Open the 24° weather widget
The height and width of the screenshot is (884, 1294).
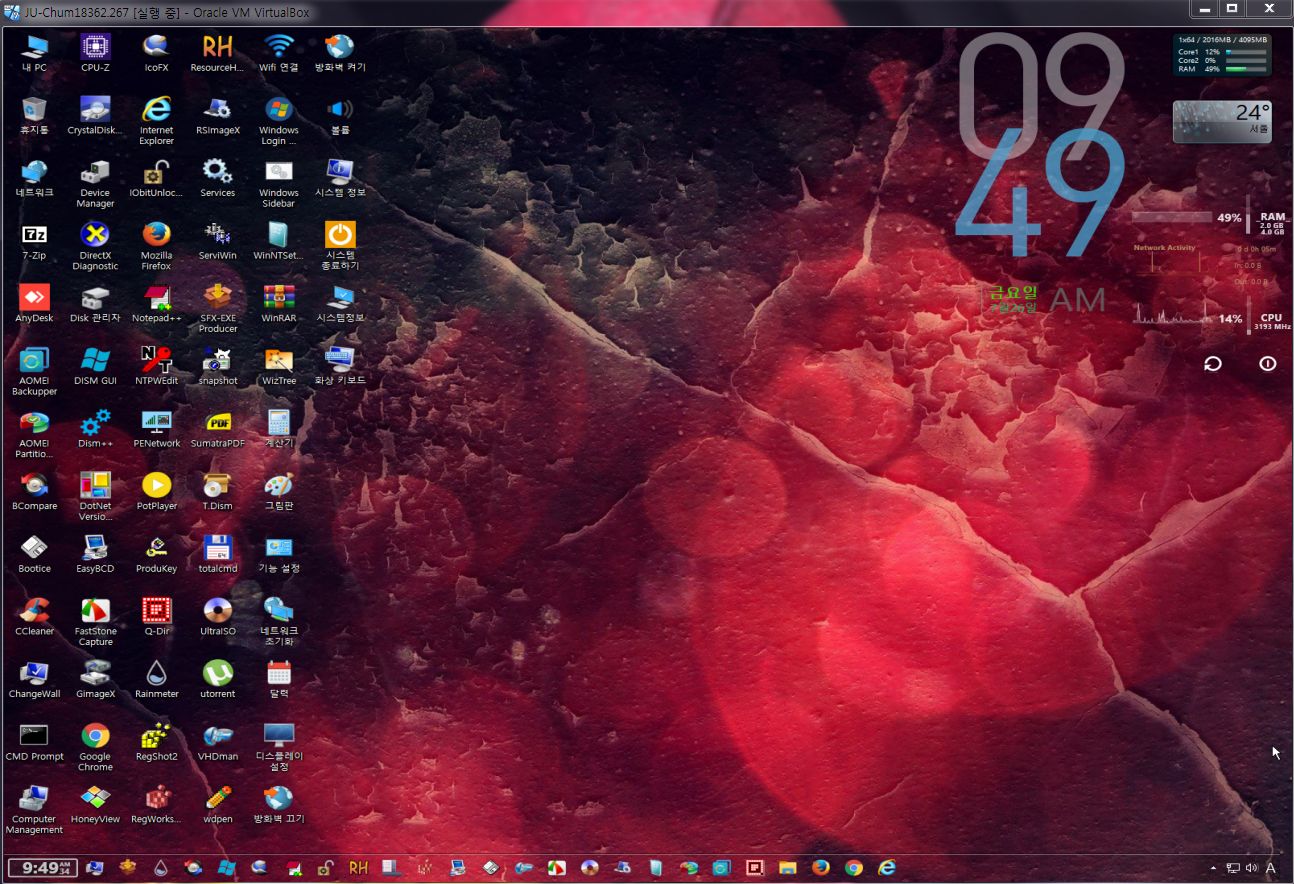(x=1222, y=121)
